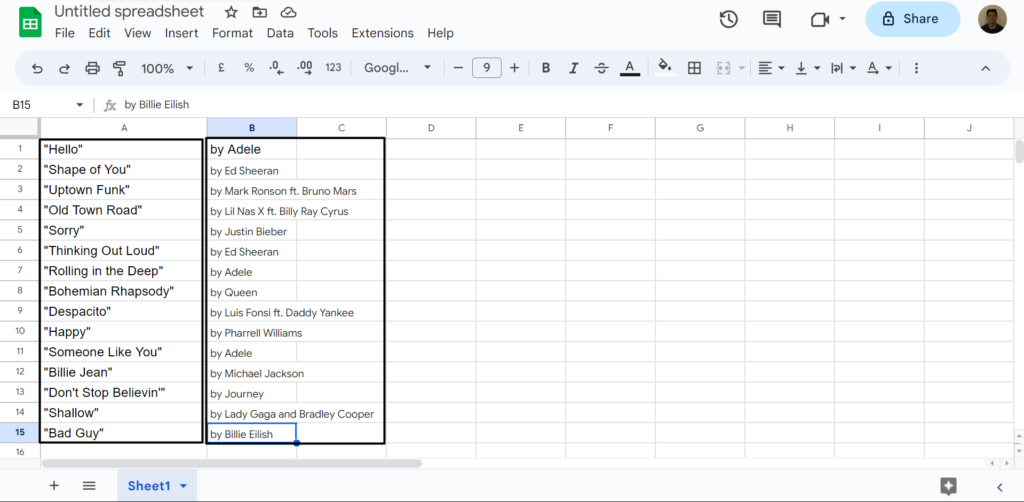The height and width of the screenshot is (502, 1024).
Task: Open the Data menu
Action: (280, 33)
